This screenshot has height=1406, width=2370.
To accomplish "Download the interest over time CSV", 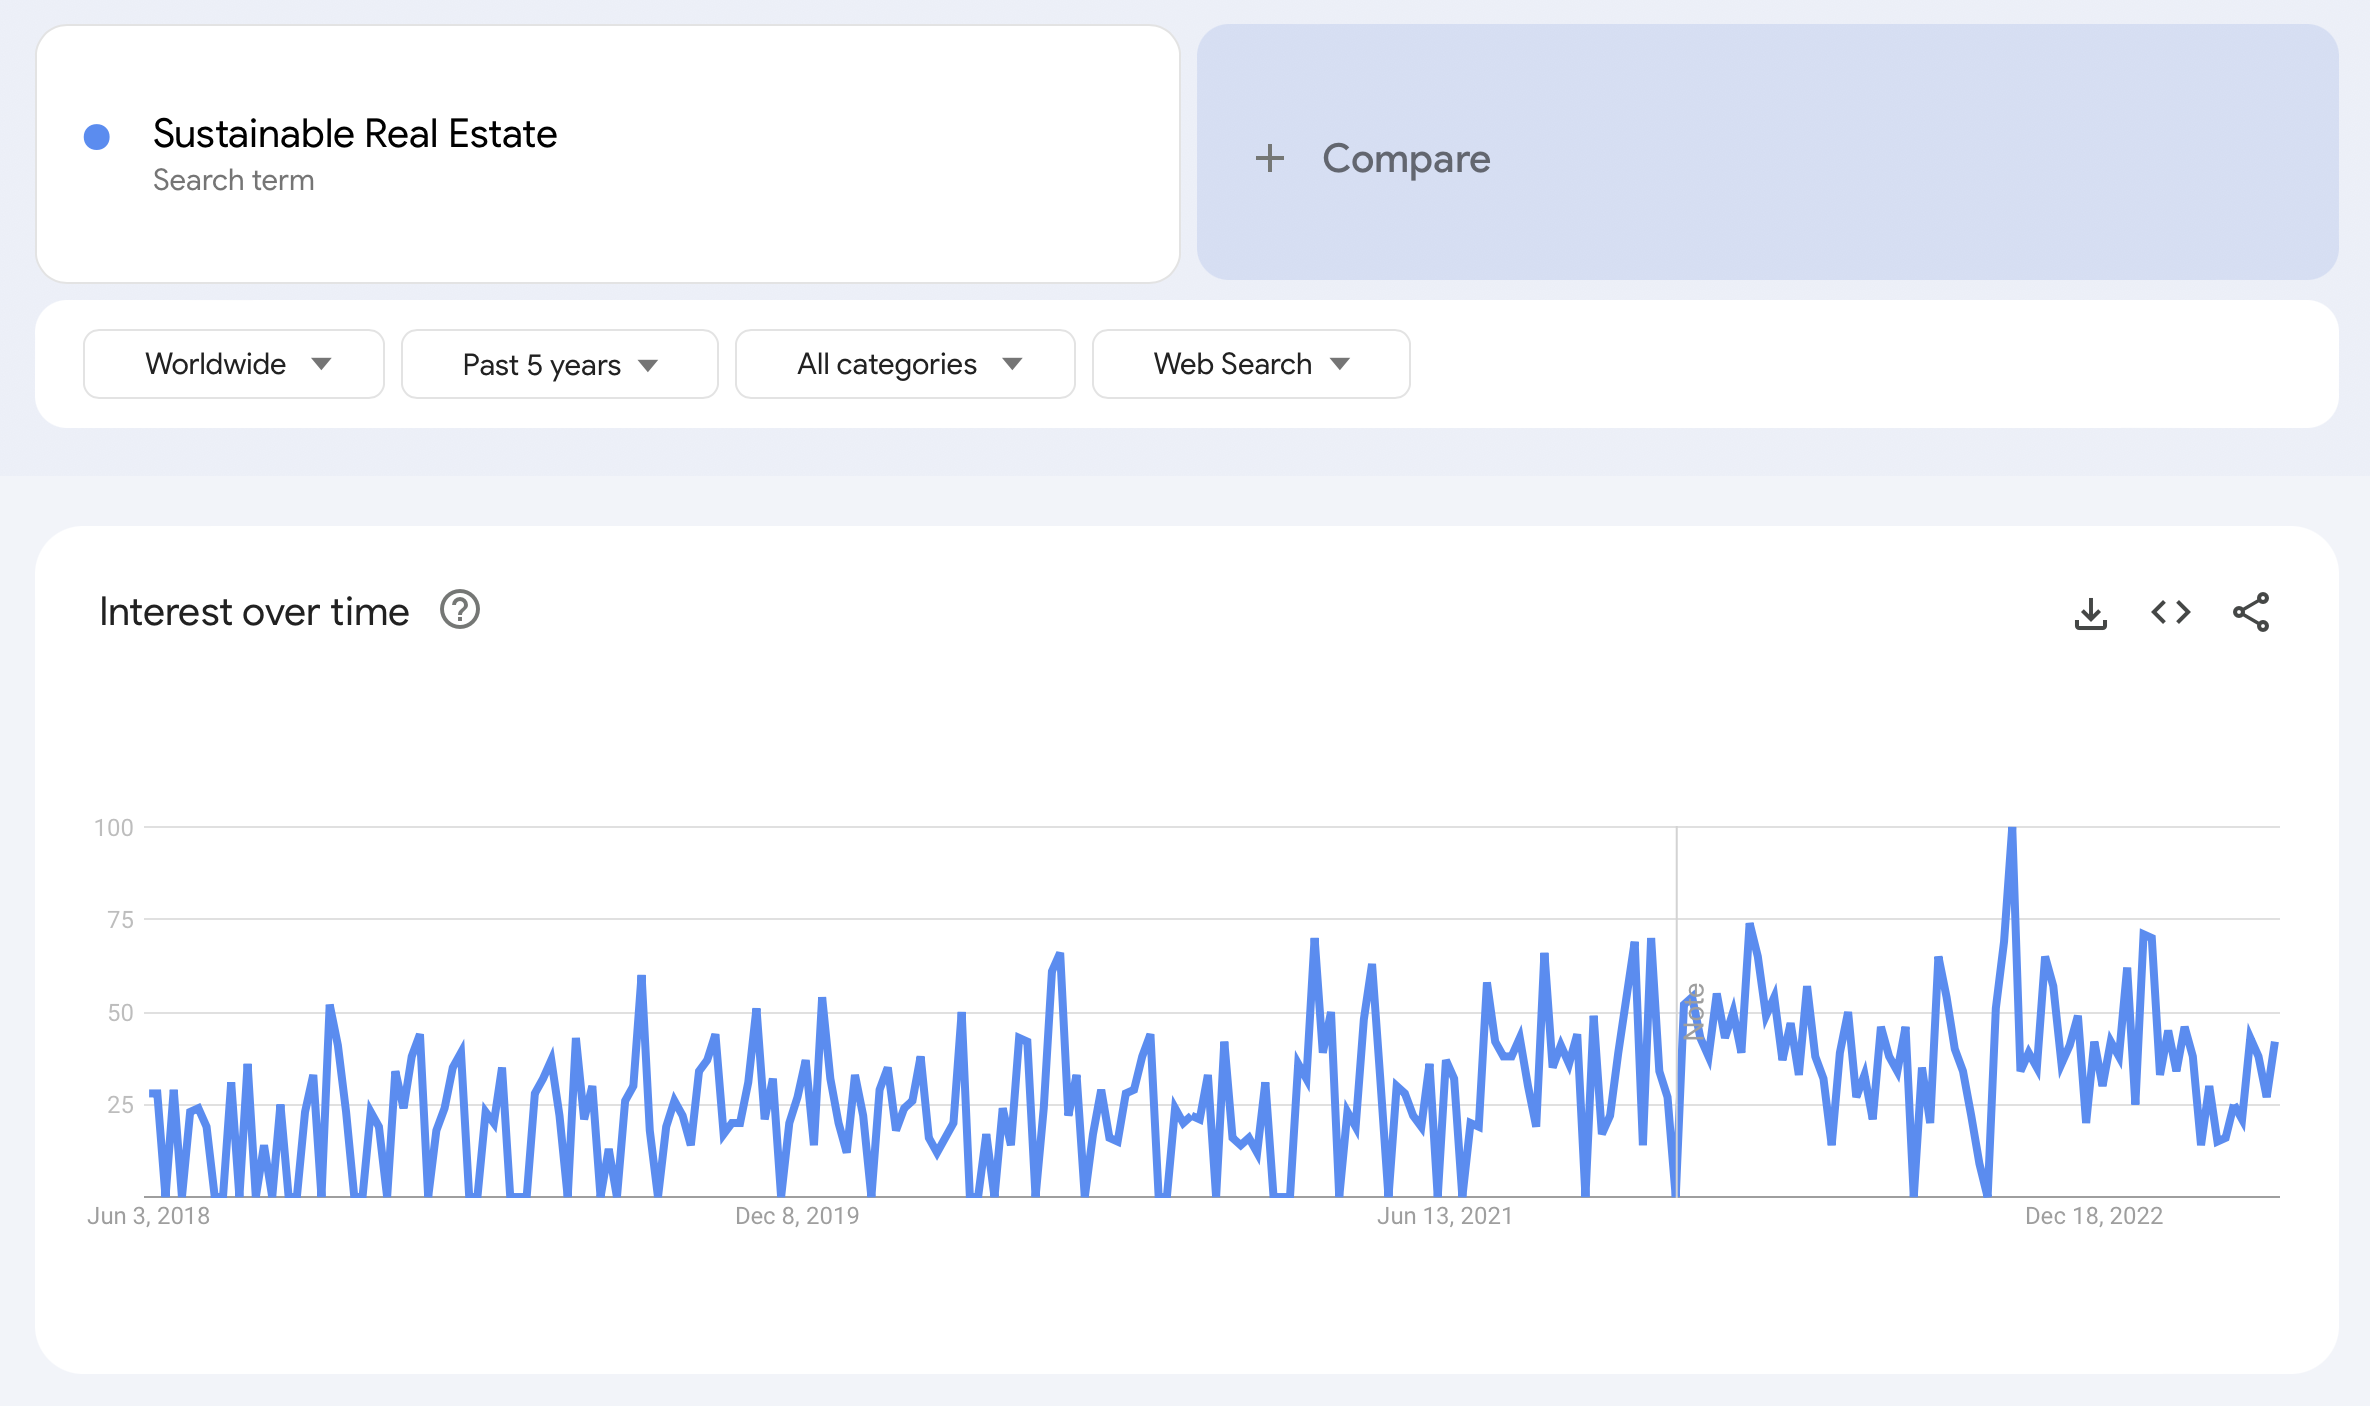I will (x=2090, y=613).
